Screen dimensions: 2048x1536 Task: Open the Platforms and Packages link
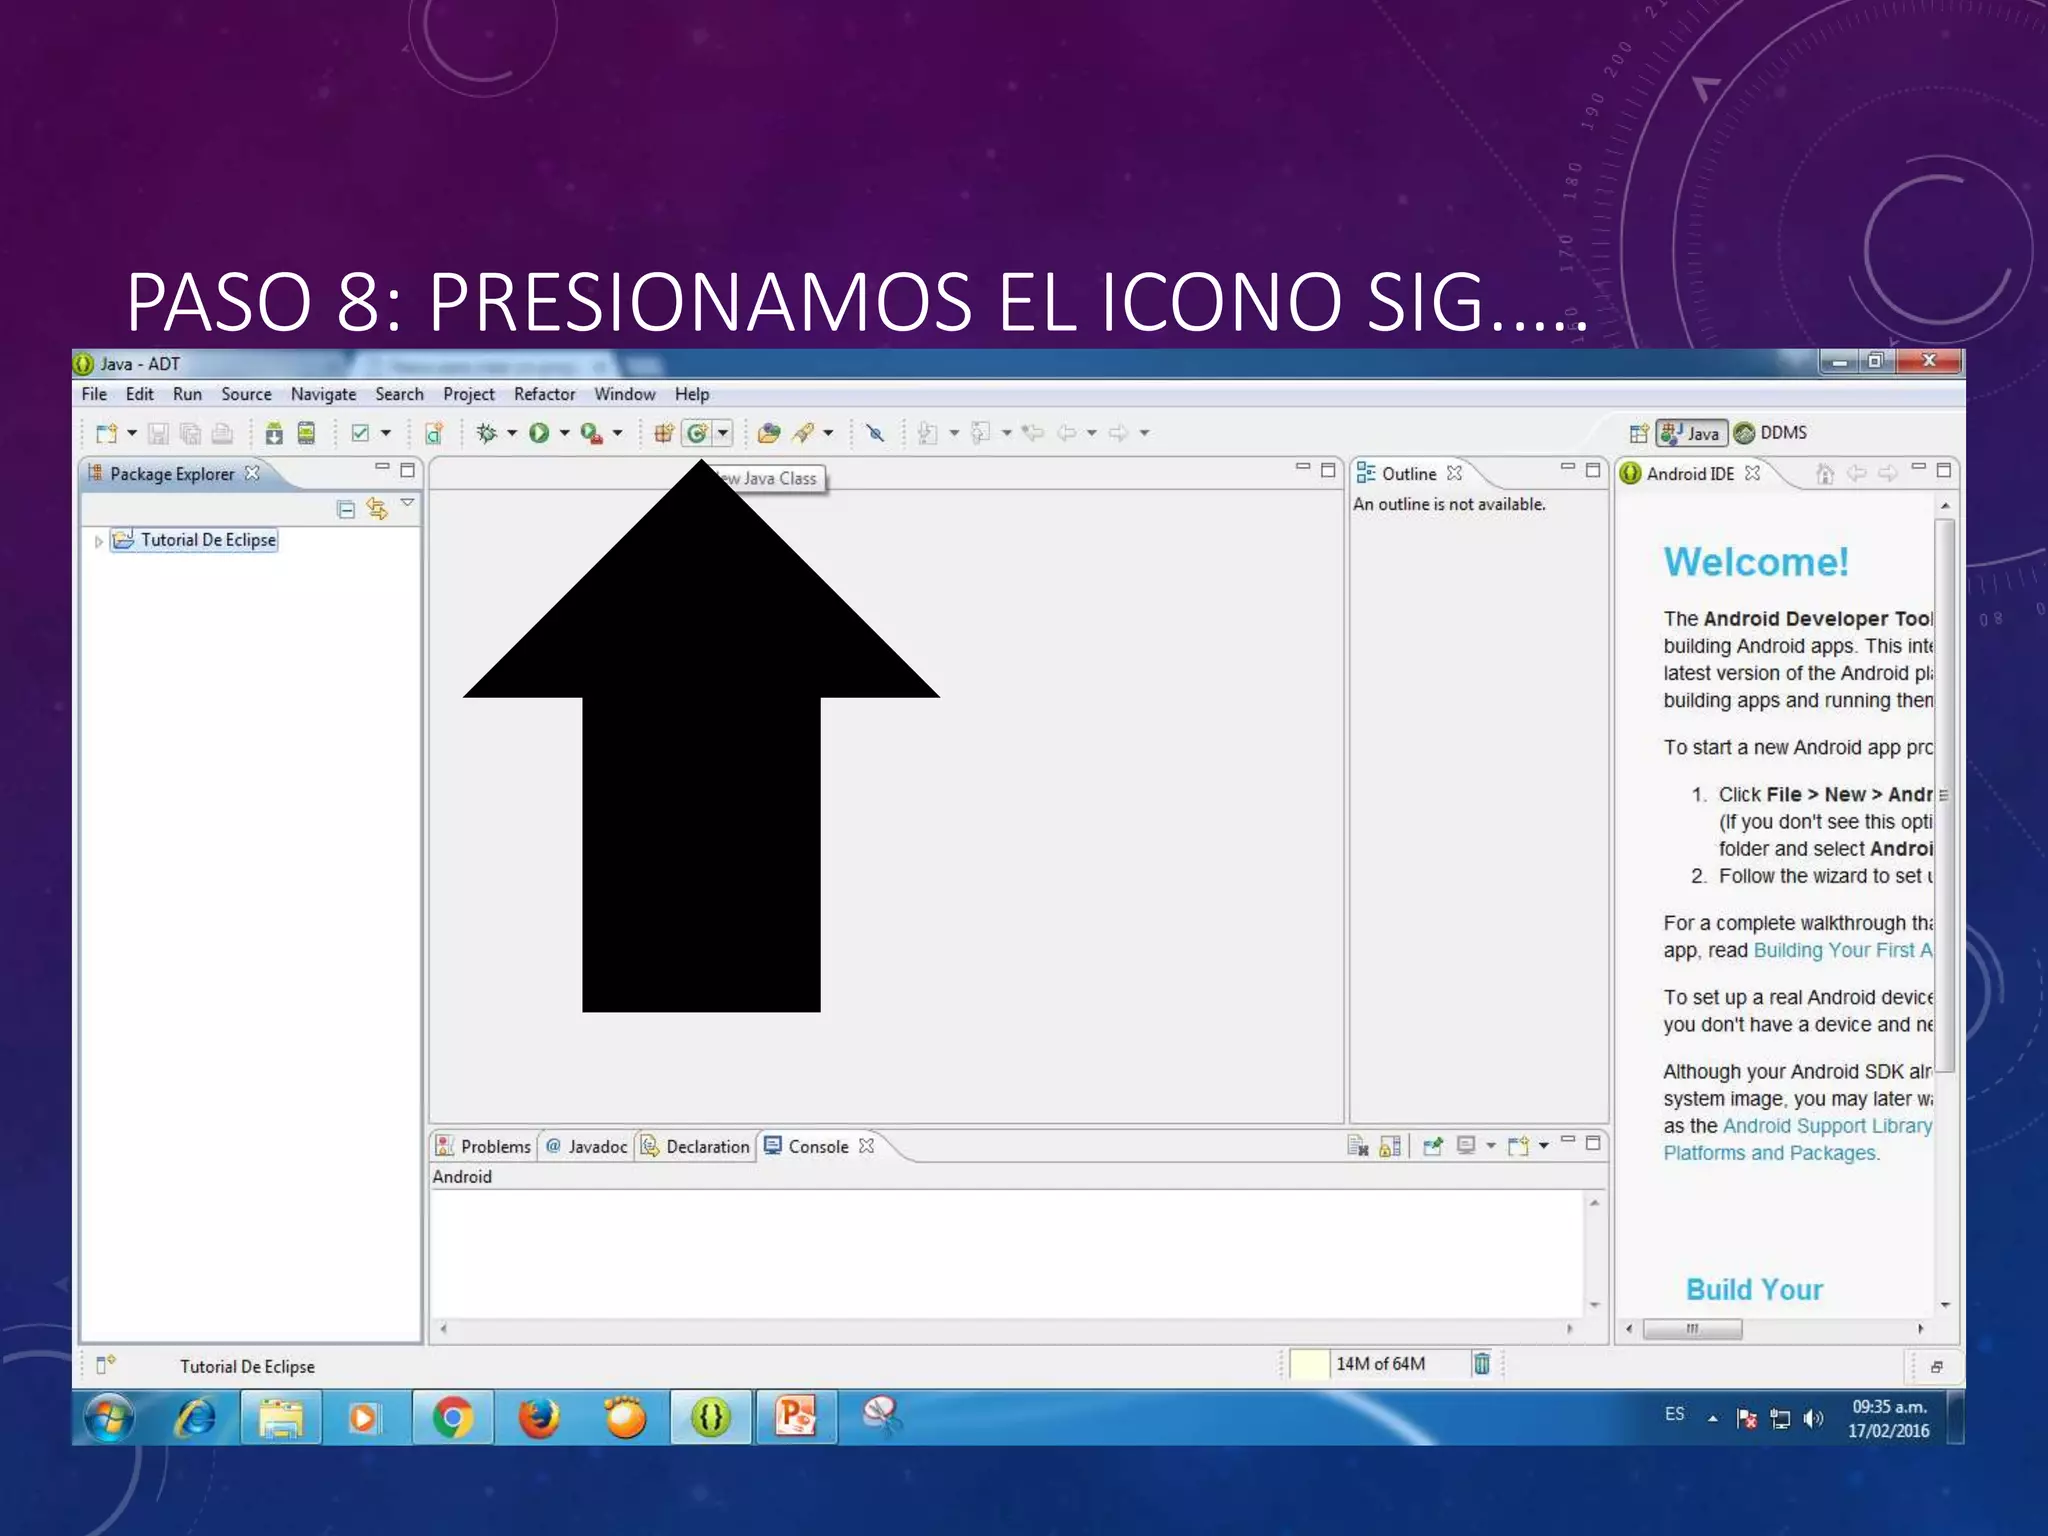pos(1770,1153)
